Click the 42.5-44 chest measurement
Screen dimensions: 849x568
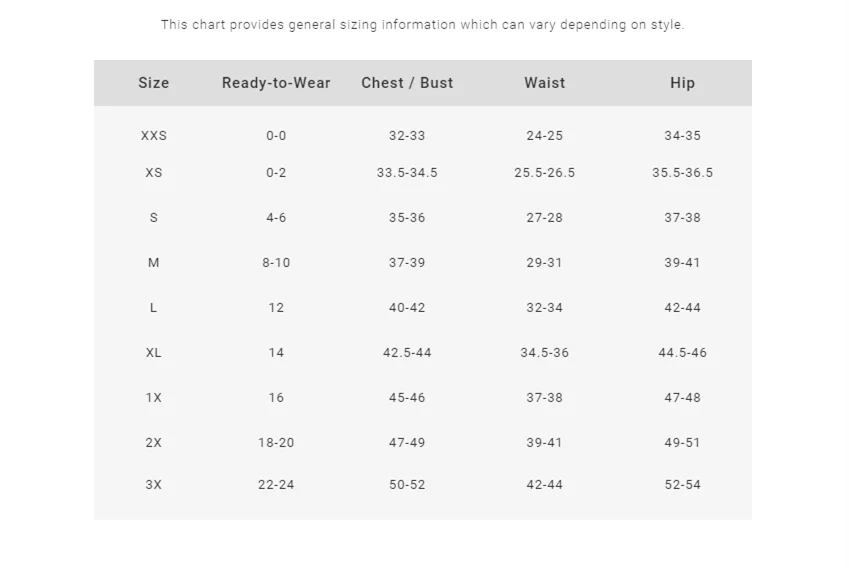(407, 353)
